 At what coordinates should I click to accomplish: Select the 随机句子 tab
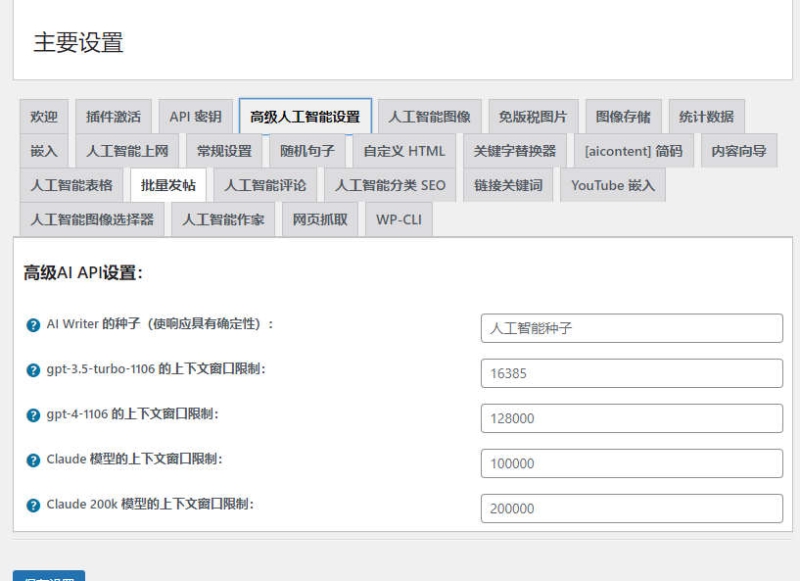[307, 150]
